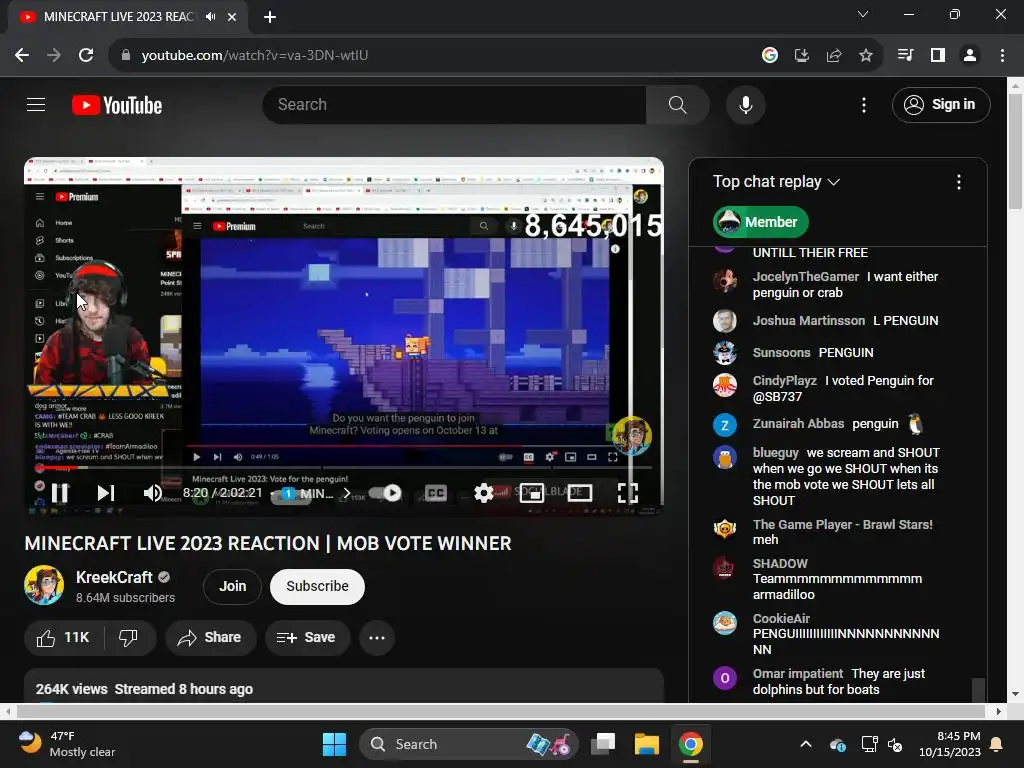Open the notifications bell
The image size is (1024, 768).
coord(997,744)
